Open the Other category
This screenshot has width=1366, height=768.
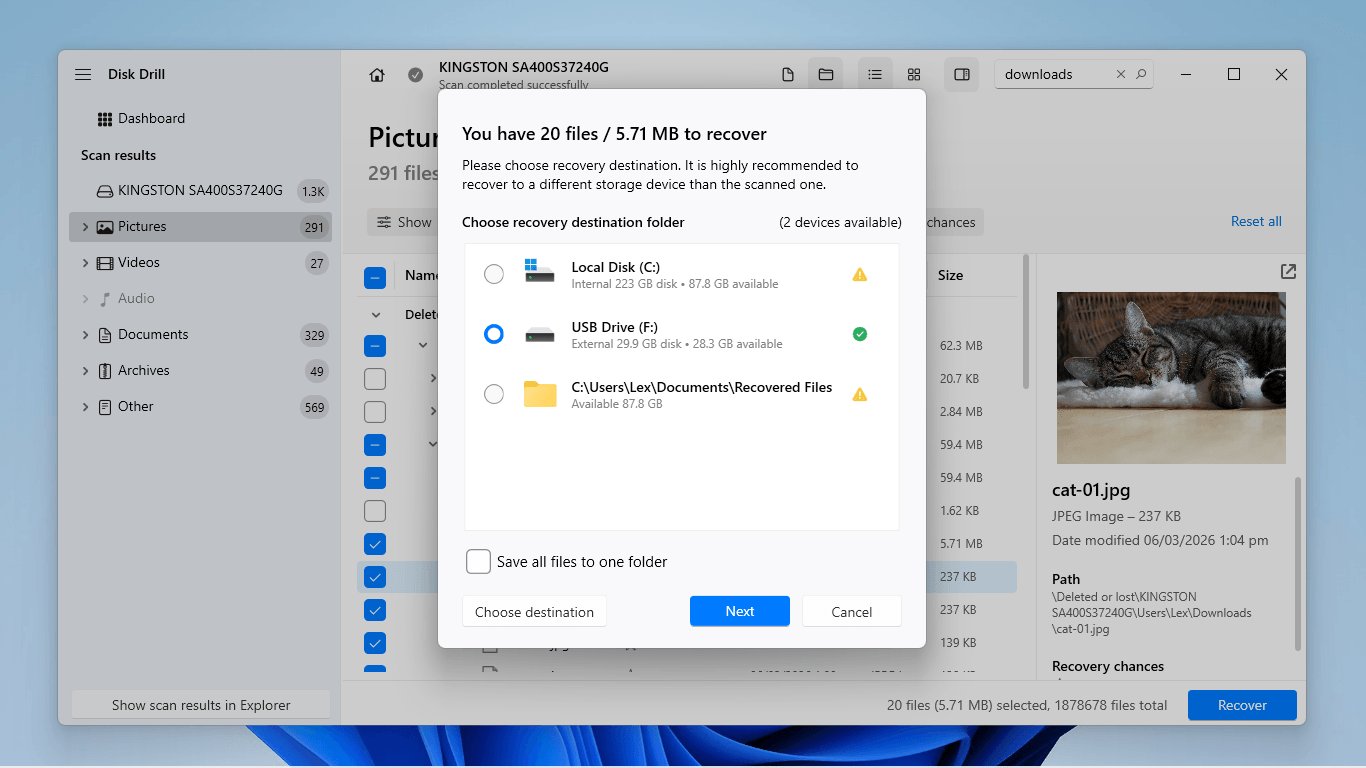200,407
